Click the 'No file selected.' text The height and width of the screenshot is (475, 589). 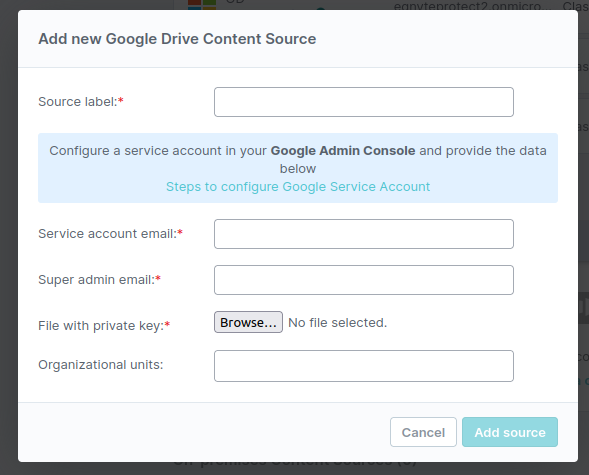337,323
